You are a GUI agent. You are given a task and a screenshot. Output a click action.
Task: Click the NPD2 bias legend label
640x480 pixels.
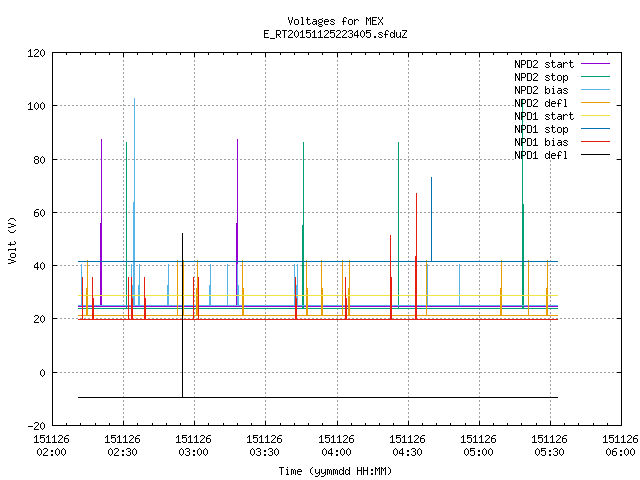(541, 90)
